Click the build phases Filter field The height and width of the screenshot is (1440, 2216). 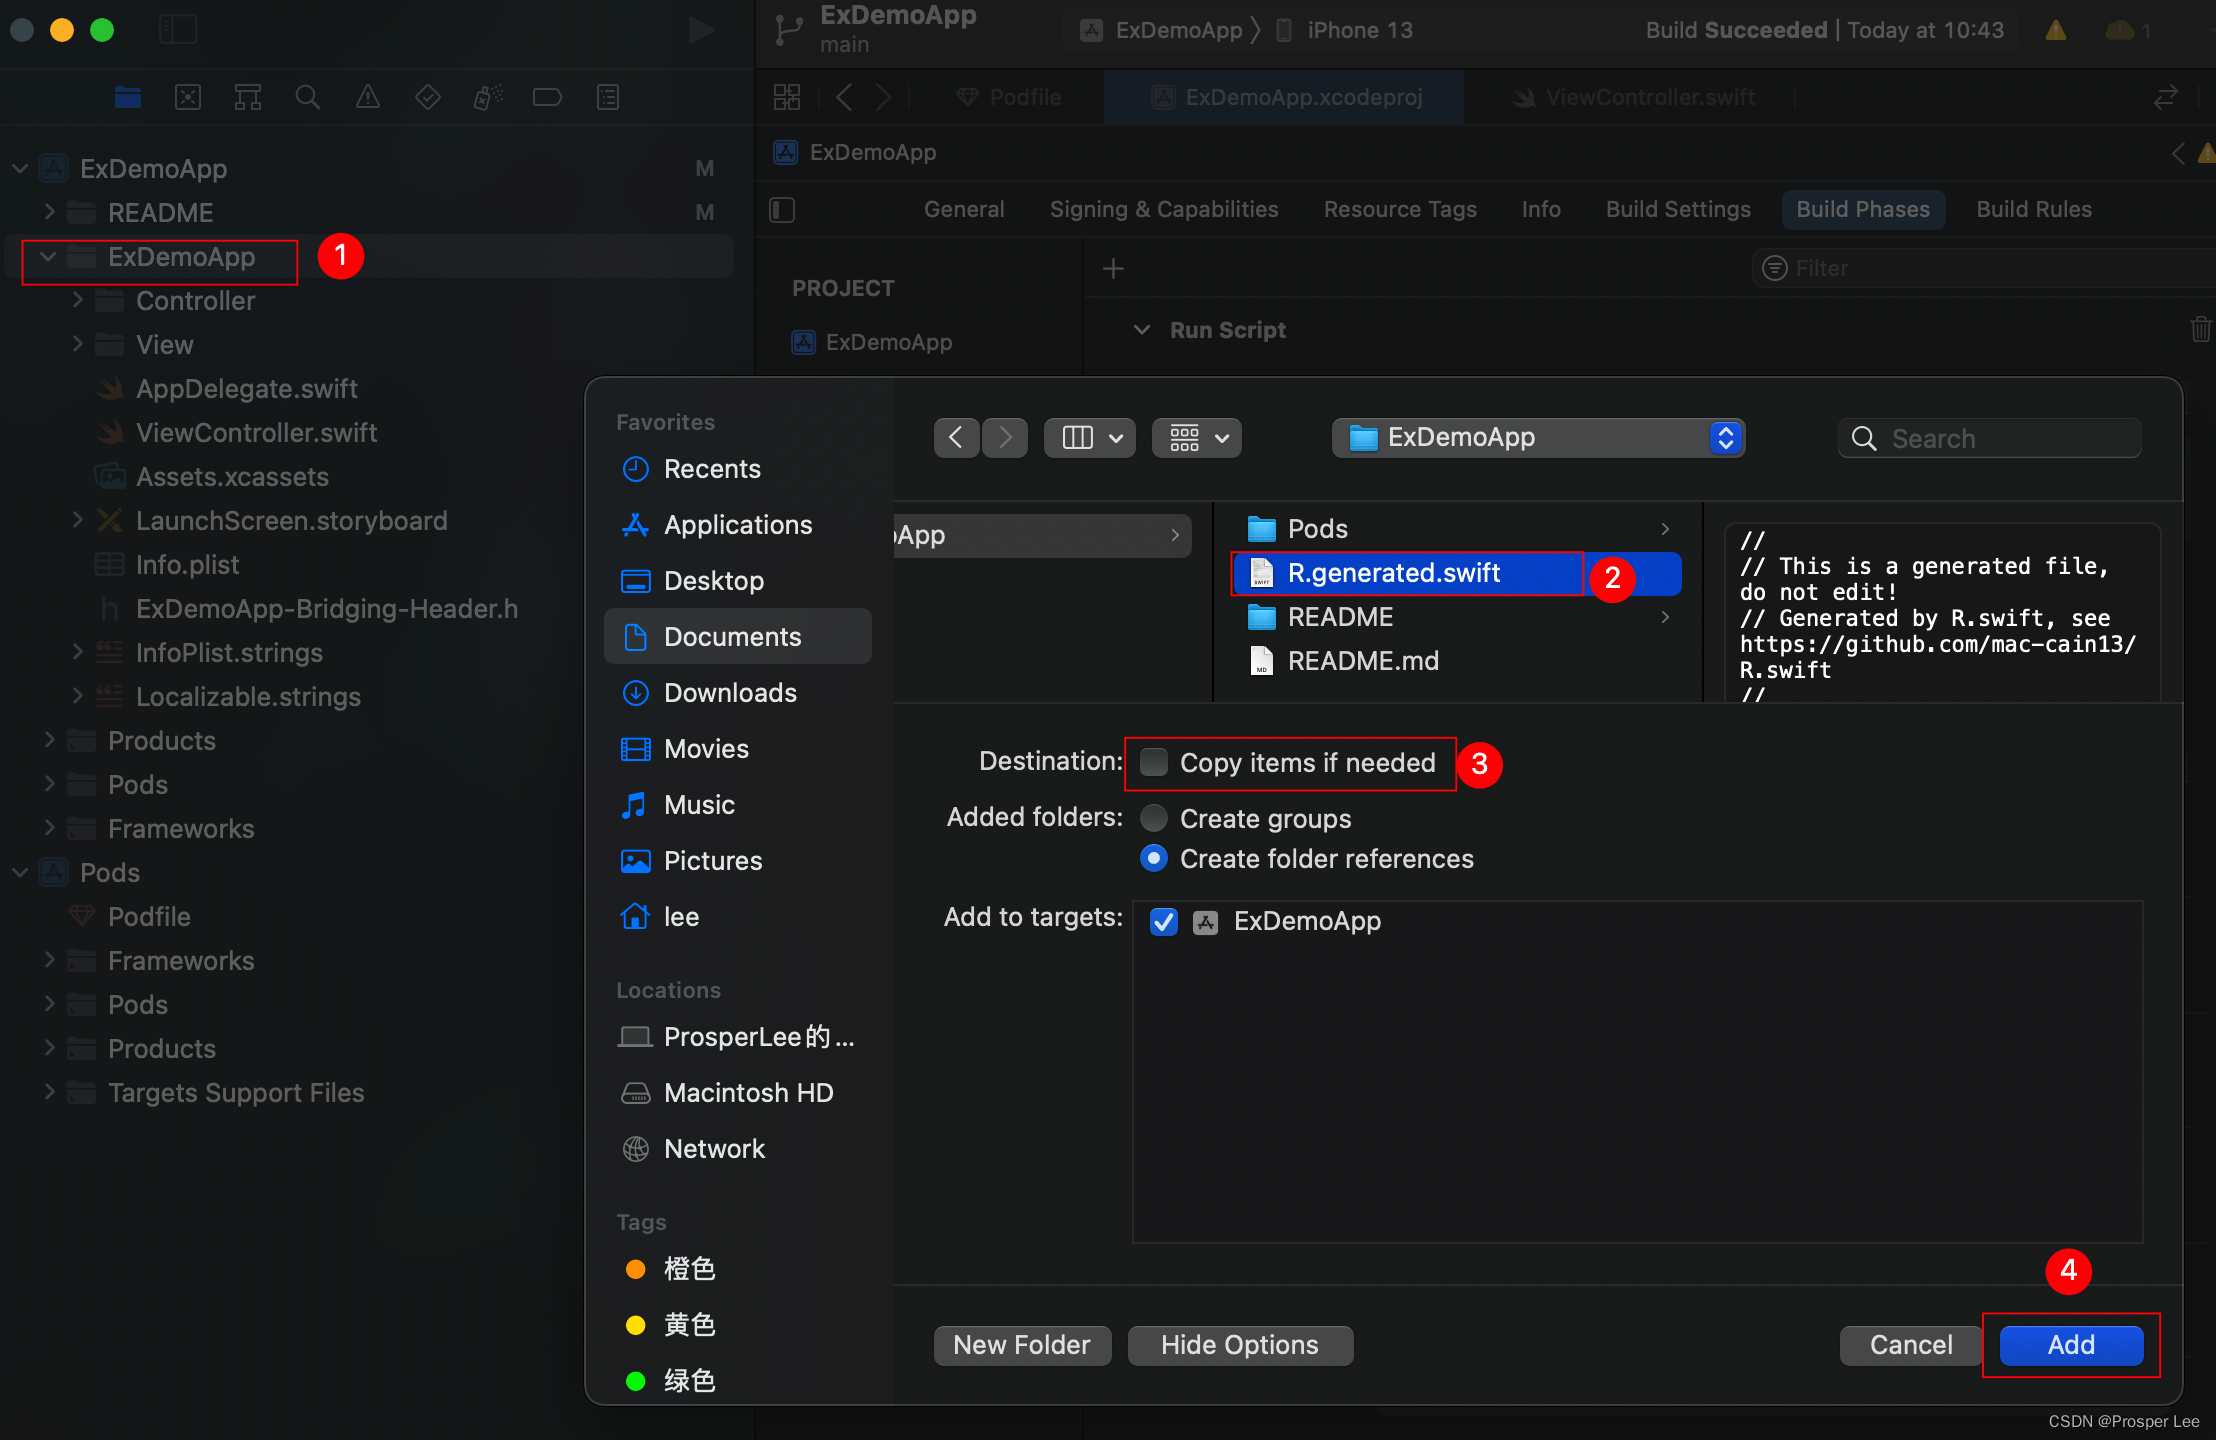1985,268
